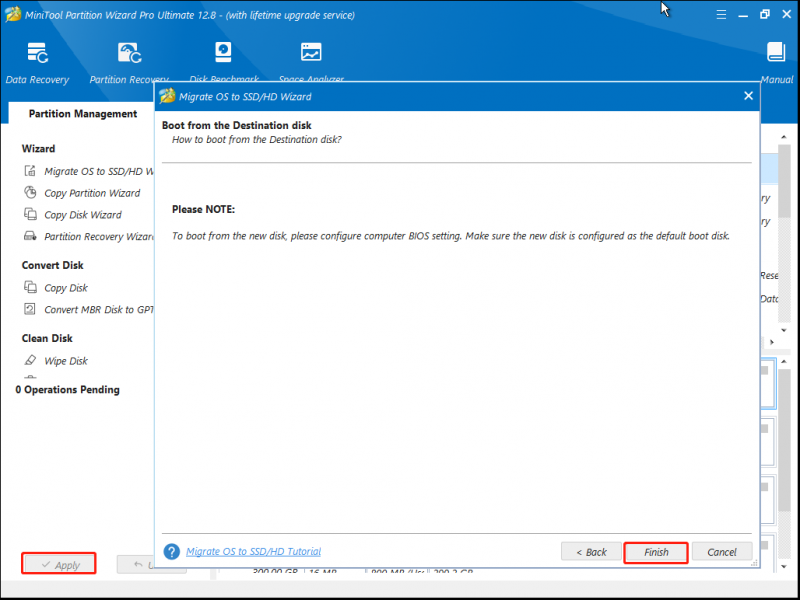
Task: Click scroll-up arrow of disk map panel
Action: pyautogui.click(x=784, y=362)
